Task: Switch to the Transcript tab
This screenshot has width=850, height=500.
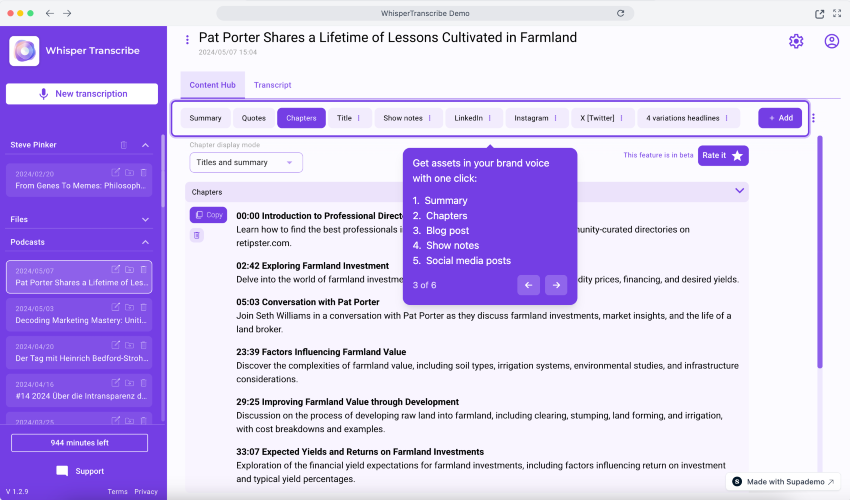Action: coord(273,85)
